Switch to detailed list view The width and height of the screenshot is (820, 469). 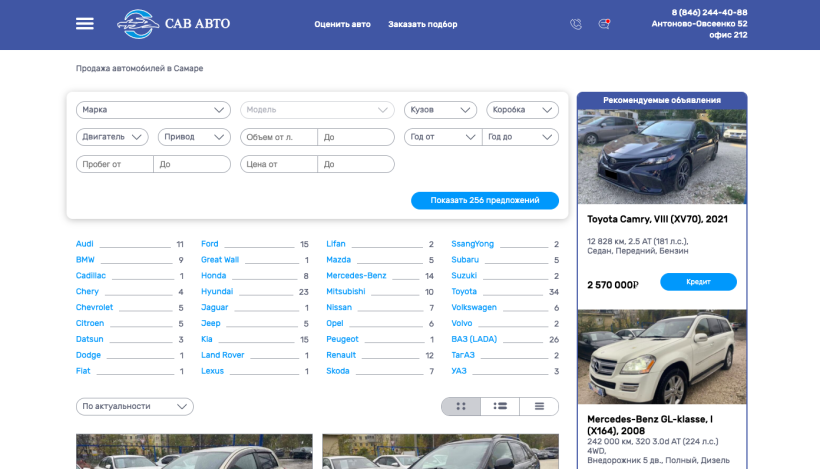pos(500,406)
